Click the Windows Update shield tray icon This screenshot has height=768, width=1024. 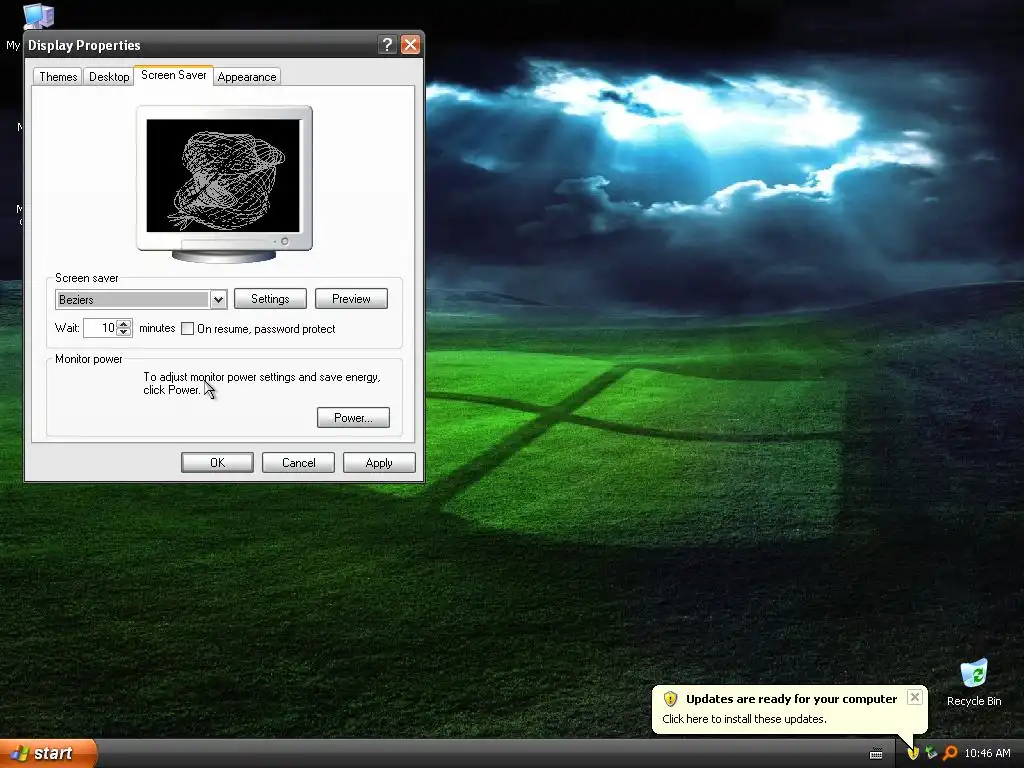[913, 753]
